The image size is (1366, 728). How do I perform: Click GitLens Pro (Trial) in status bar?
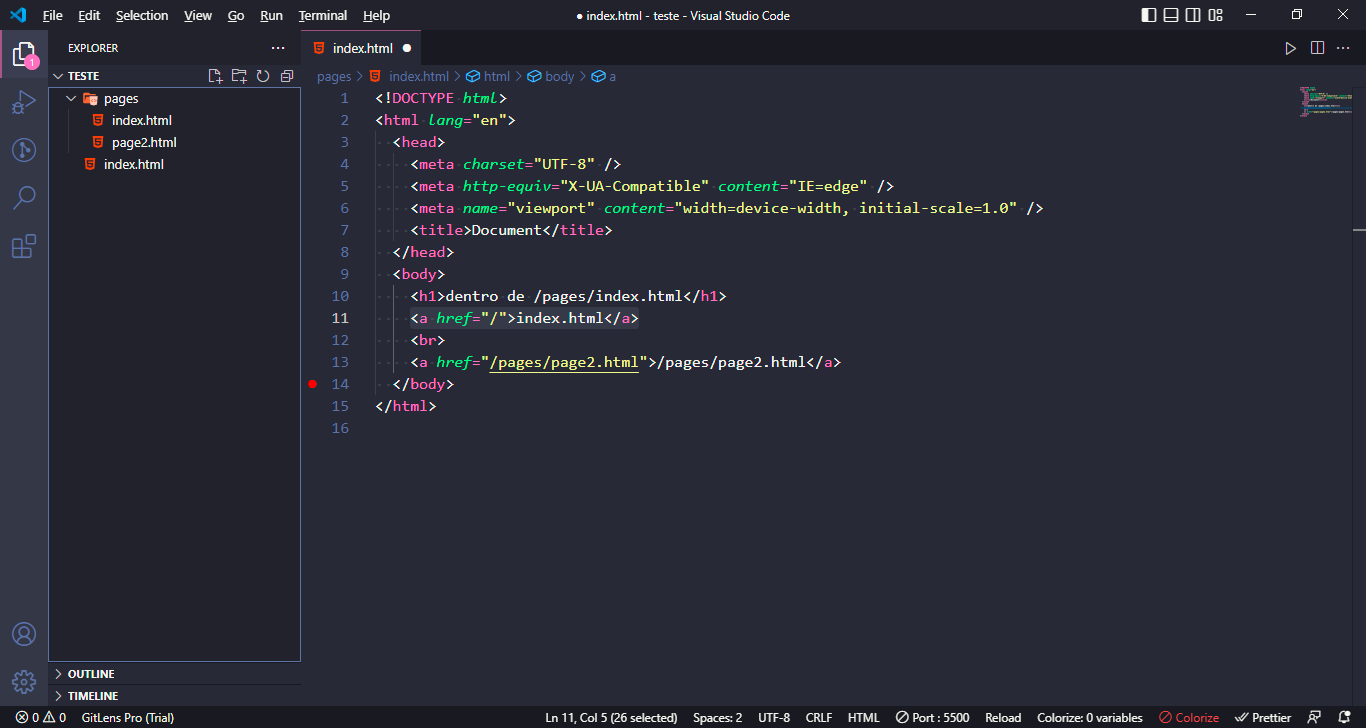[128, 717]
